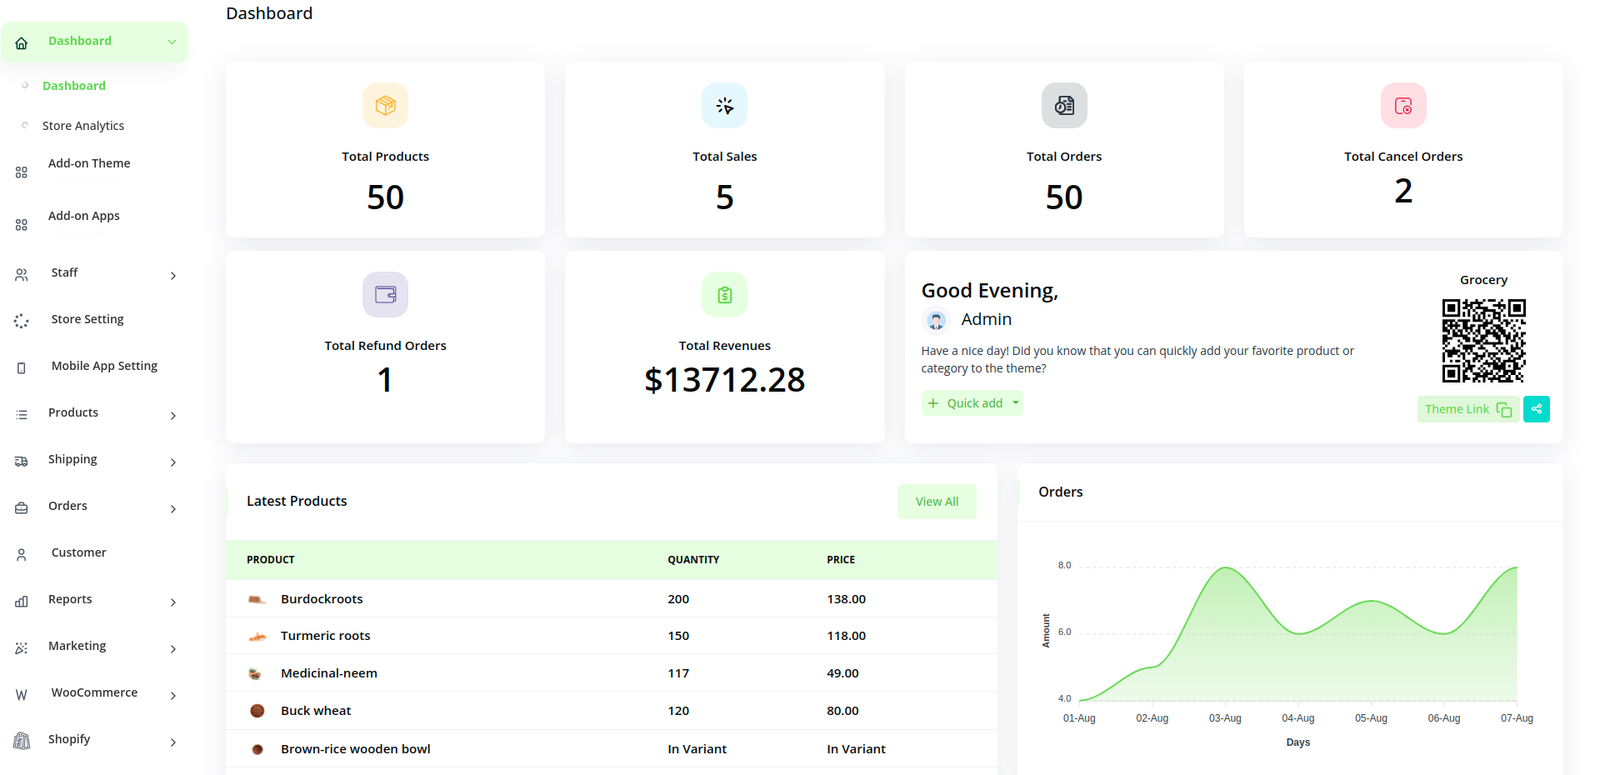Open Mobile App Setting page
Image resolution: width=1600 pixels, height=775 pixels.
(x=104, y=366)
